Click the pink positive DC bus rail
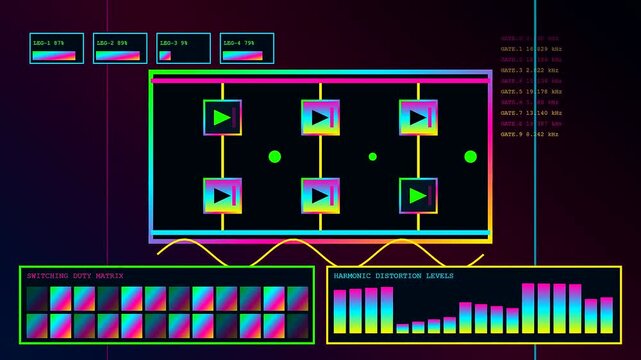The image size is (641, 360). (320, 81)
